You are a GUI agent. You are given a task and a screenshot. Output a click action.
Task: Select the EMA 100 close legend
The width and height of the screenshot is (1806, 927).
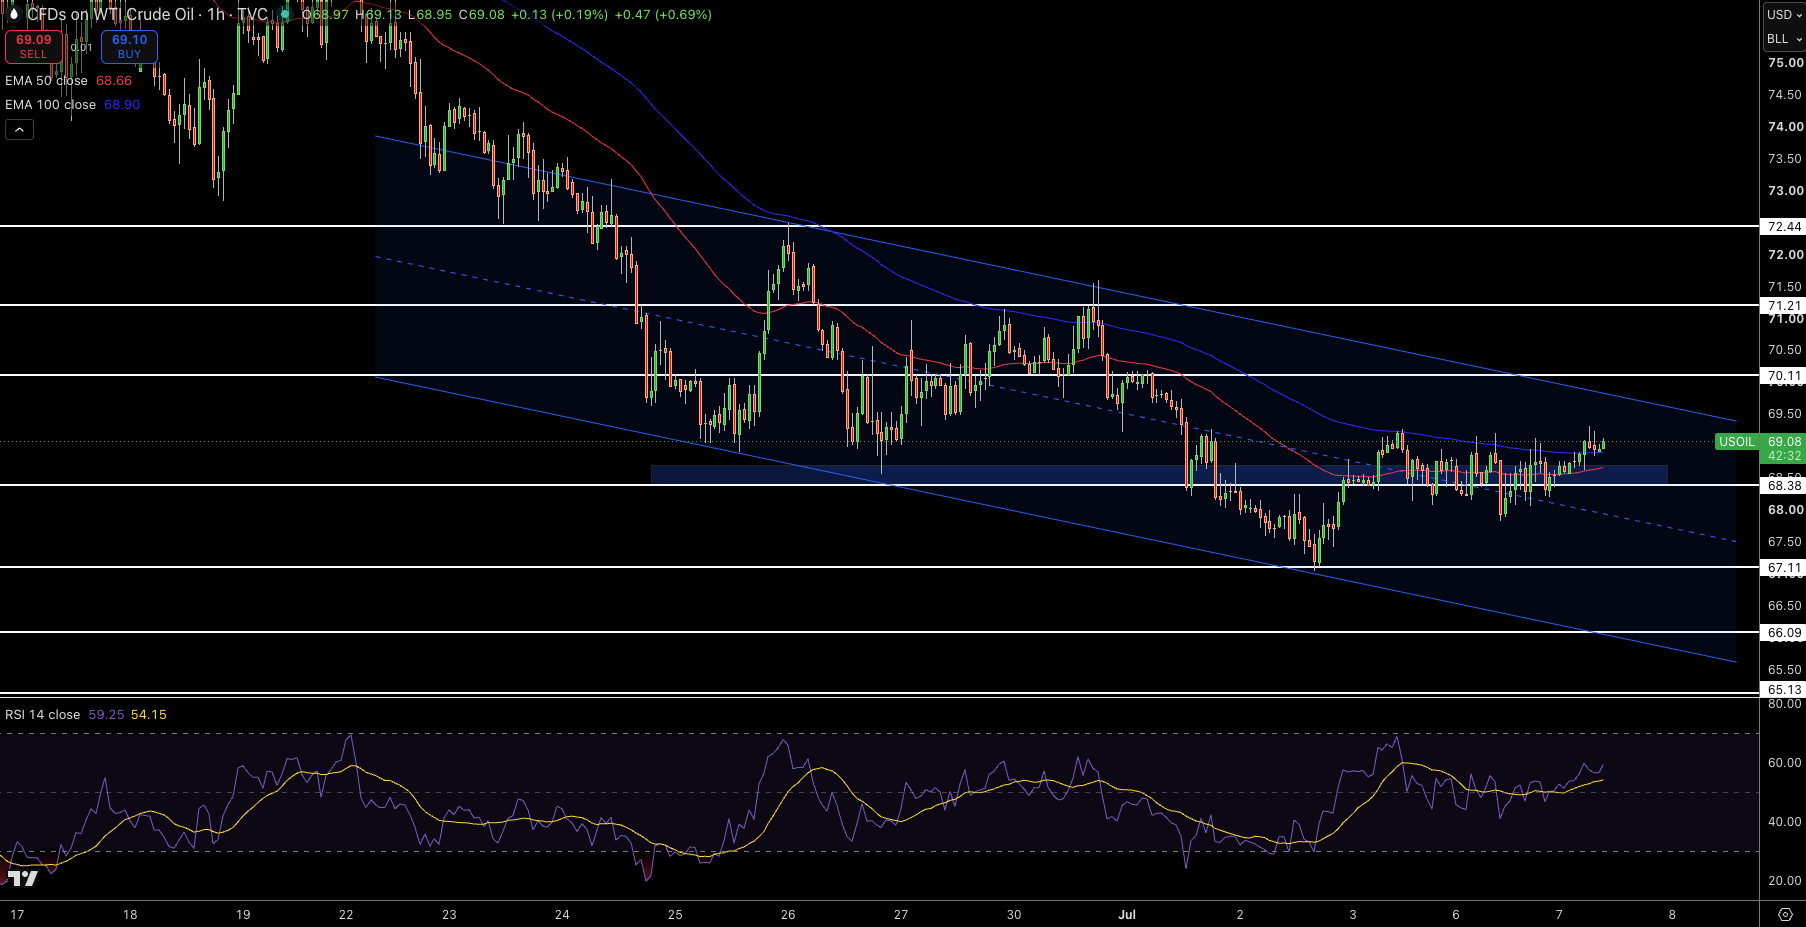50,104
